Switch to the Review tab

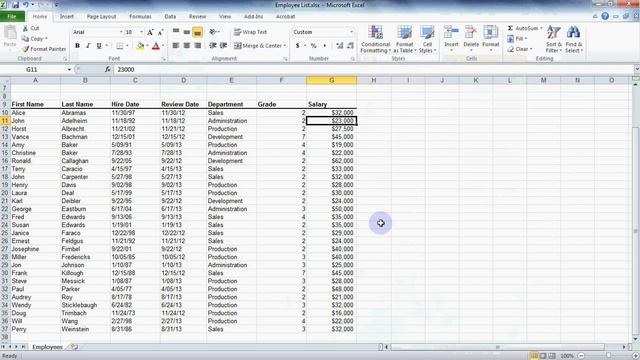pos(198,16)
